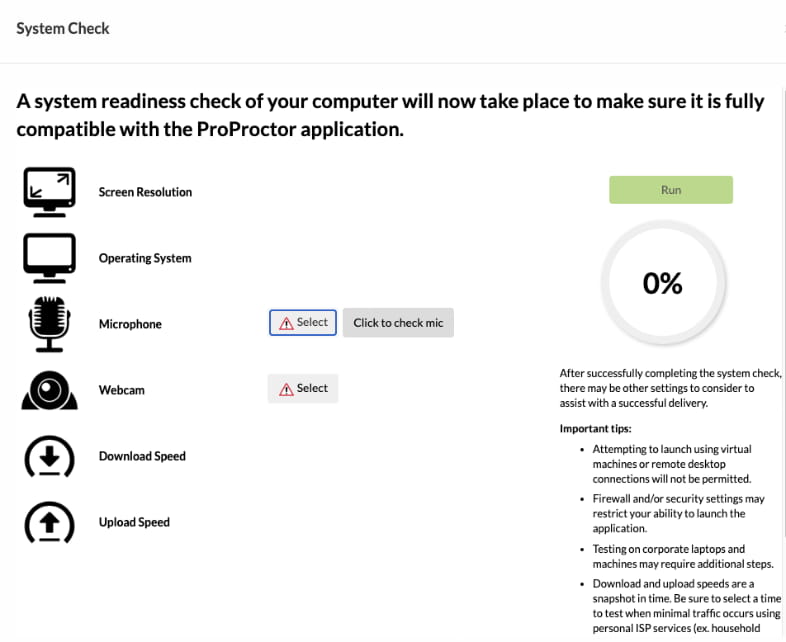This screenshot has width=786, height=642.
Task: Start the system check with Run
Action: tap(670, 190)
